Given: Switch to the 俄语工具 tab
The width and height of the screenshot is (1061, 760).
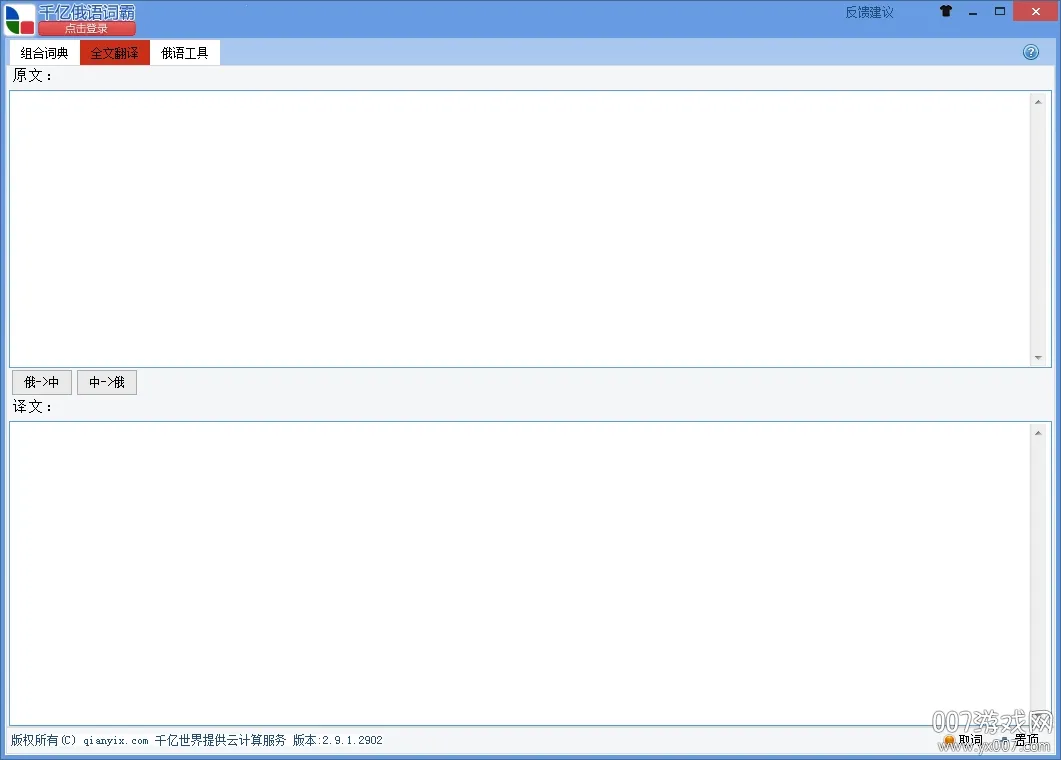Looking at the screenshot, I should pos(184,52).
